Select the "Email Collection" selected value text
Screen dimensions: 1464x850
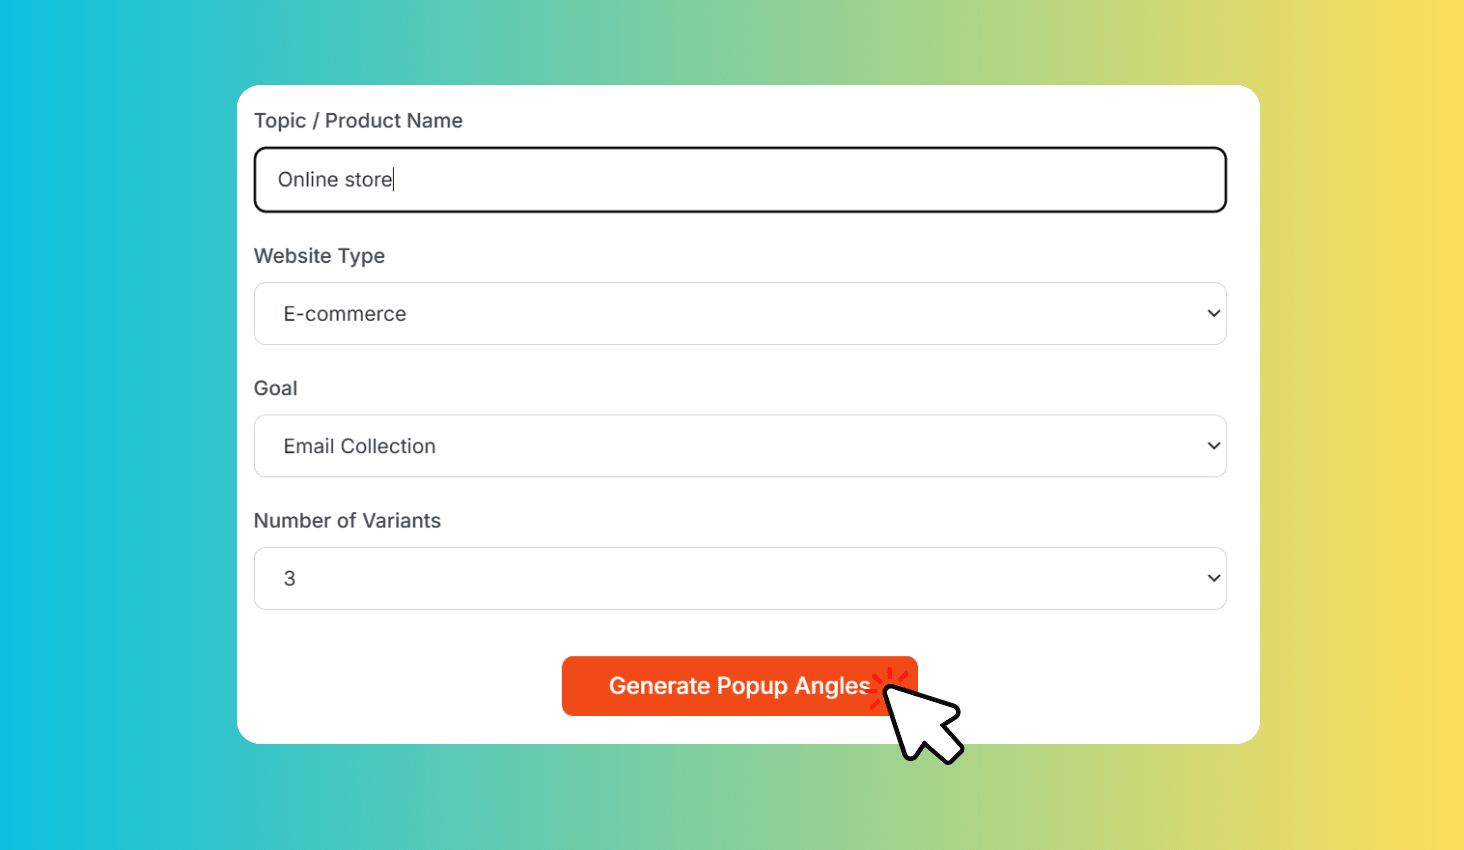click(360, 446)
